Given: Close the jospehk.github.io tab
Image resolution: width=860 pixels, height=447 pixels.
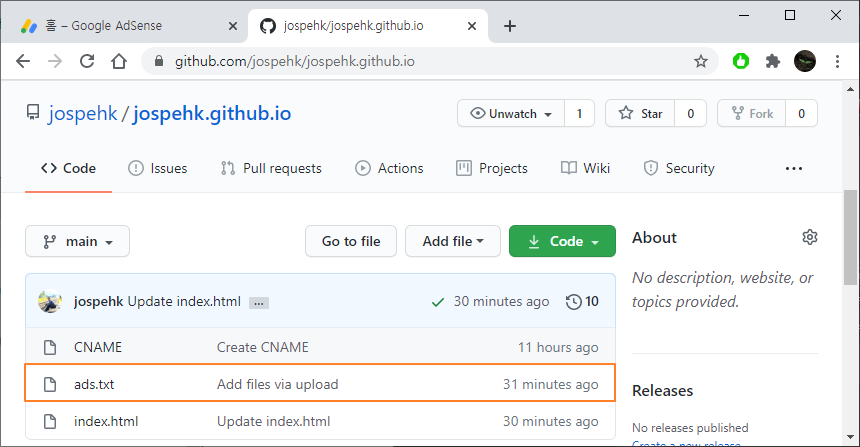Looking at the screenshot, I should [x=472, y=26].
